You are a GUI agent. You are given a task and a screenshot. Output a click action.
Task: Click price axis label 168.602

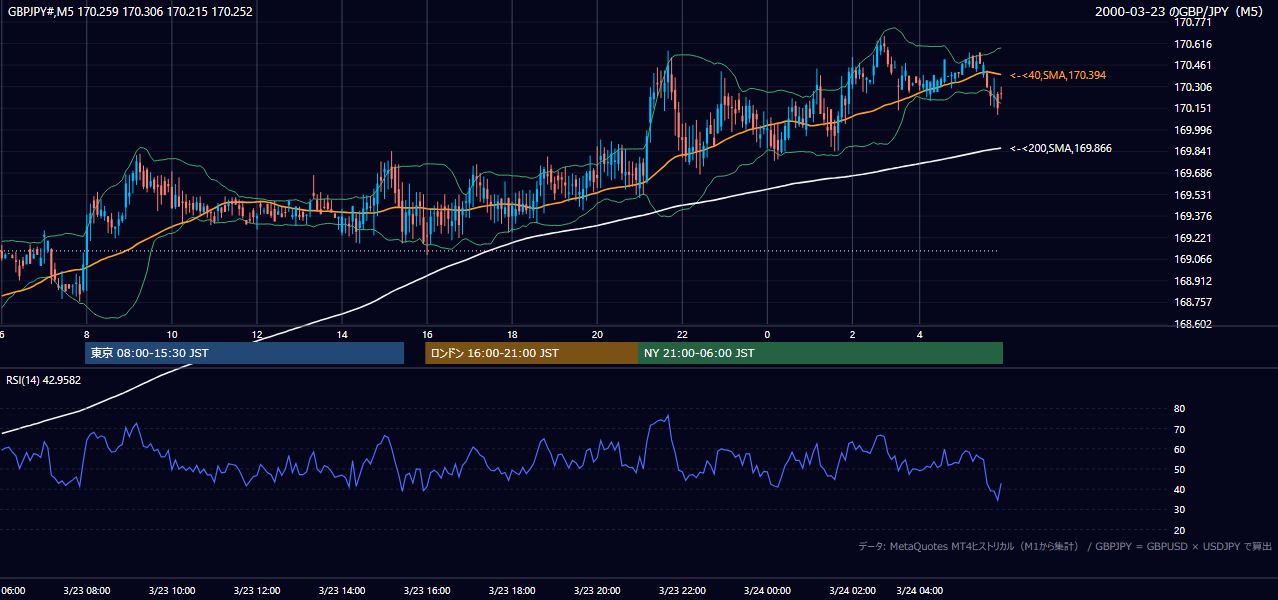coord(1194,324)
